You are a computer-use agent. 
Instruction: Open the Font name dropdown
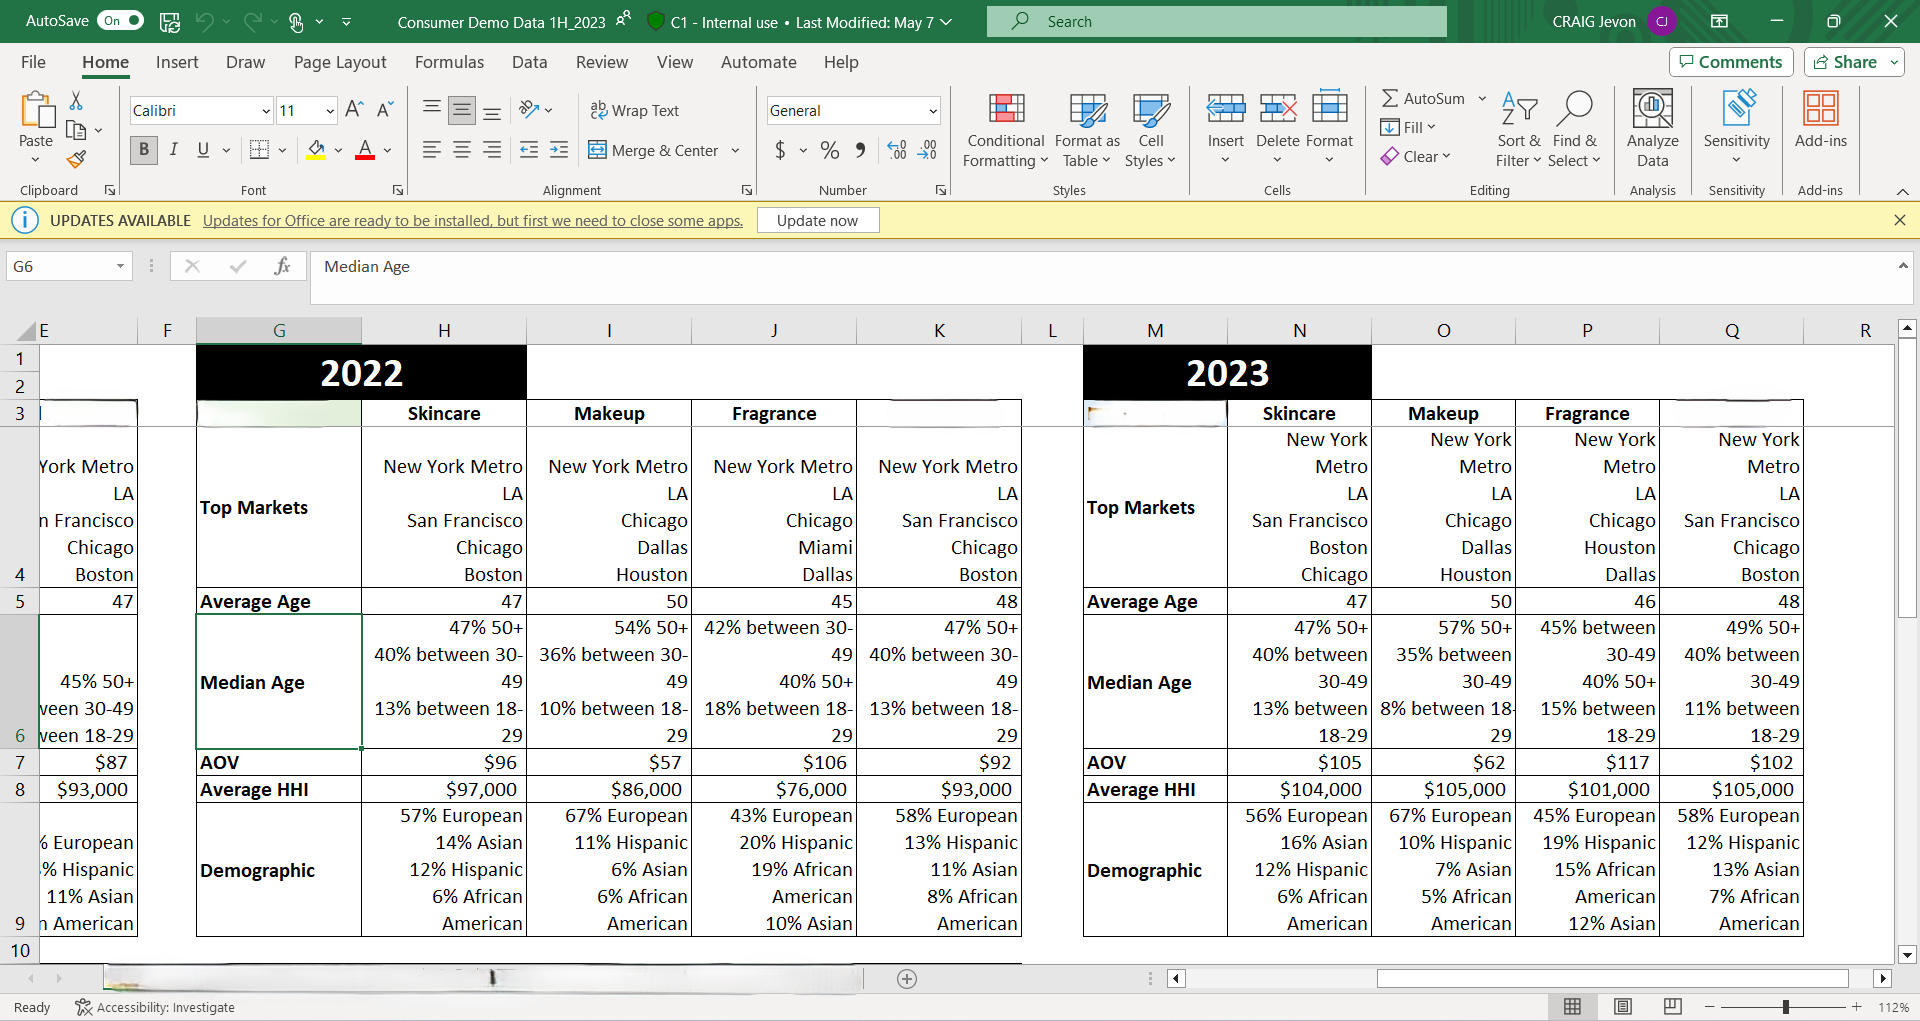click(266, 111)
